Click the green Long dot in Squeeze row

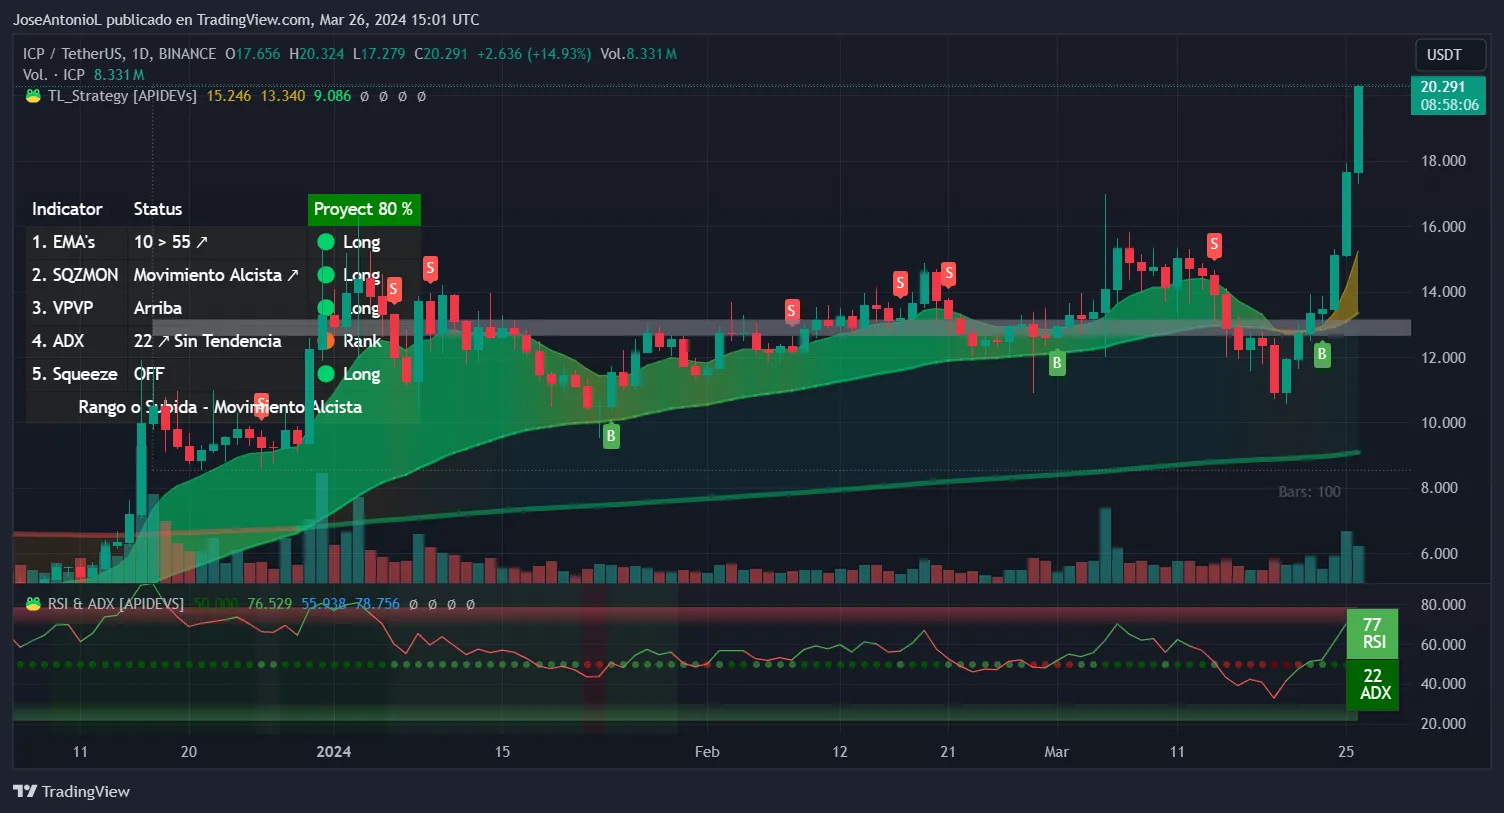click(326, 374)
